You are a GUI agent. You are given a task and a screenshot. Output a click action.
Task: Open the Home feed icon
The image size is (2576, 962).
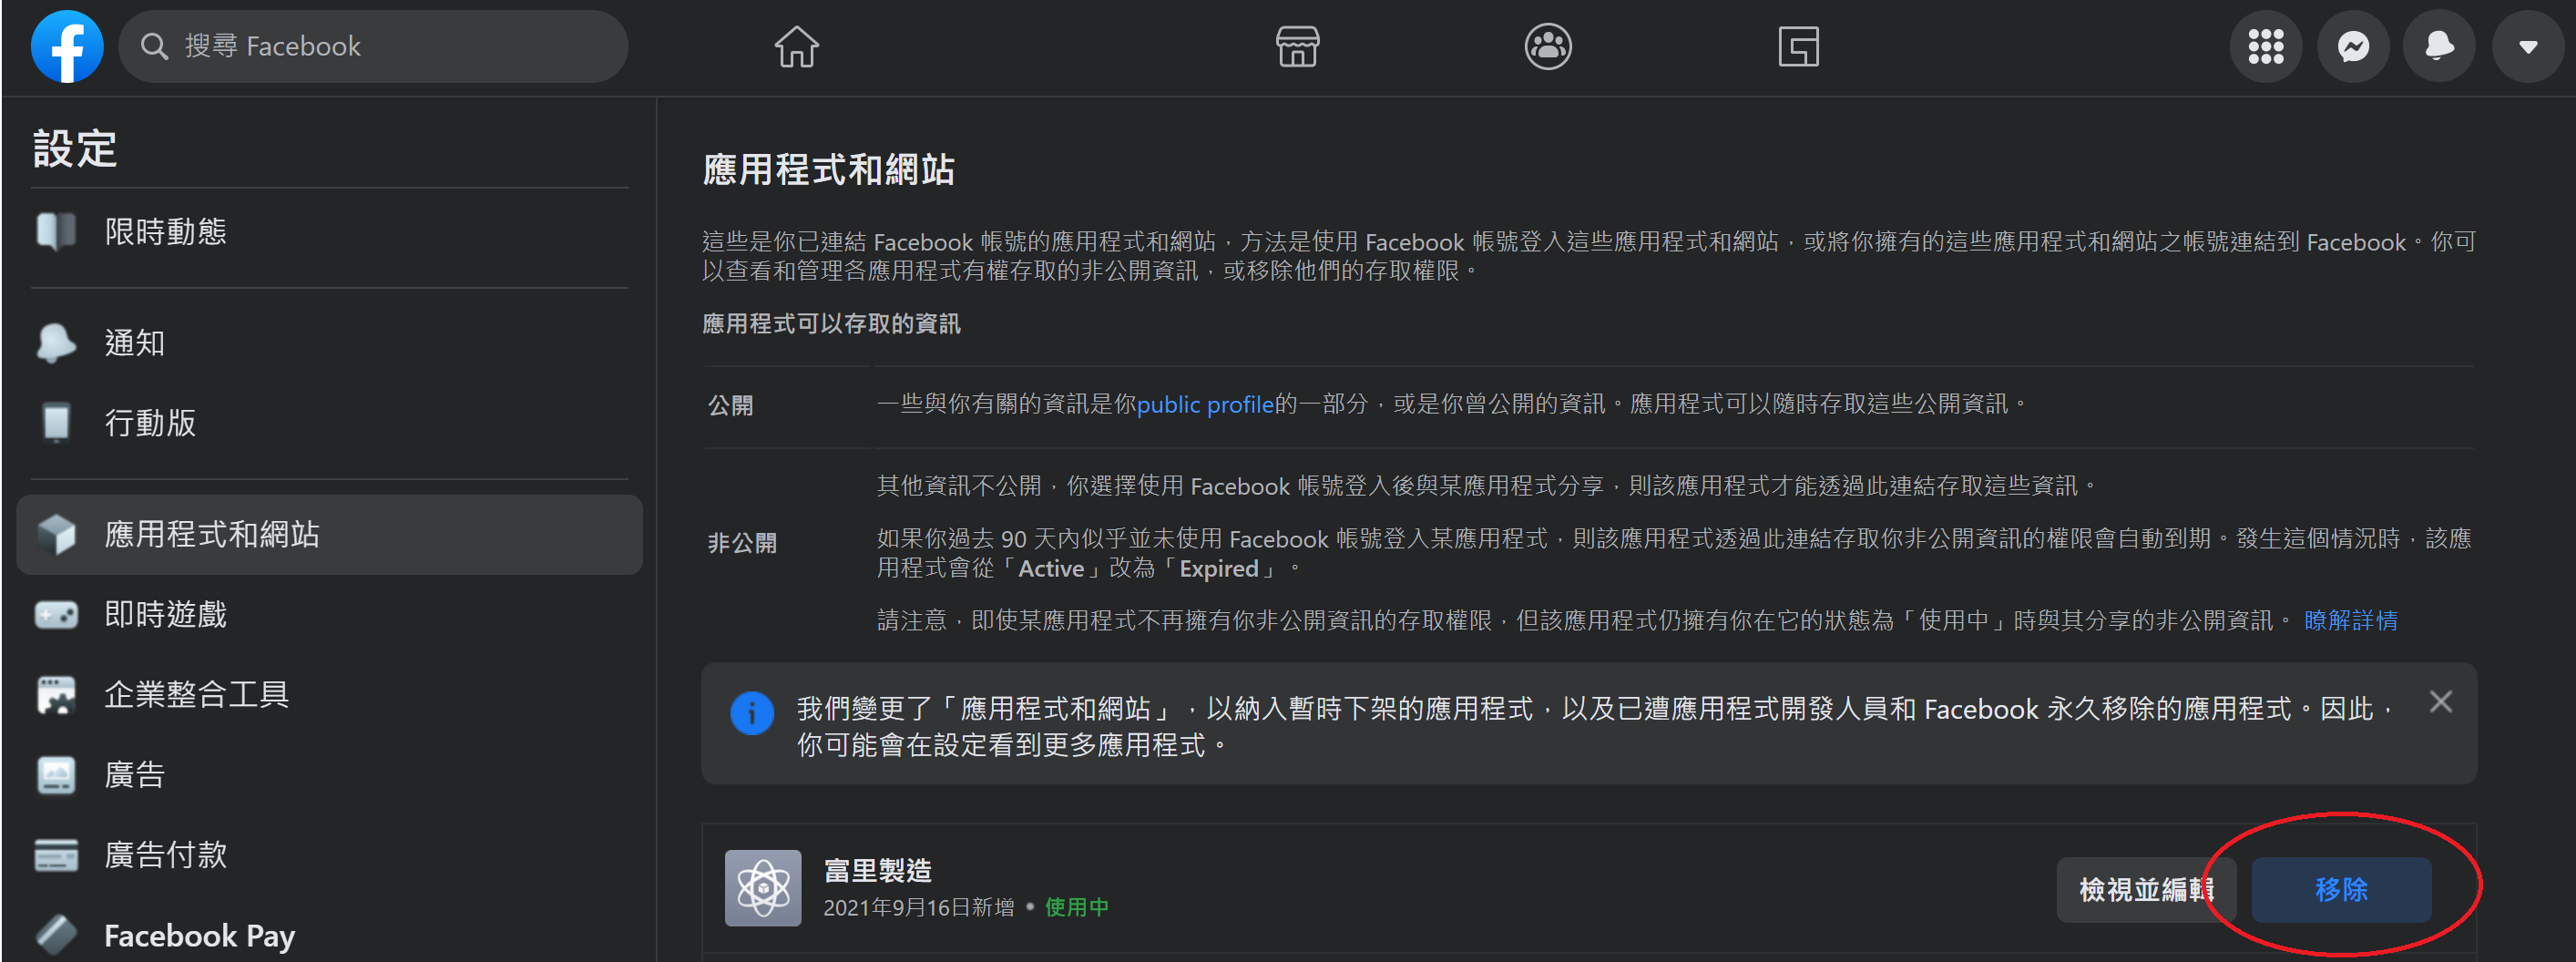click(x=796, y=47)
